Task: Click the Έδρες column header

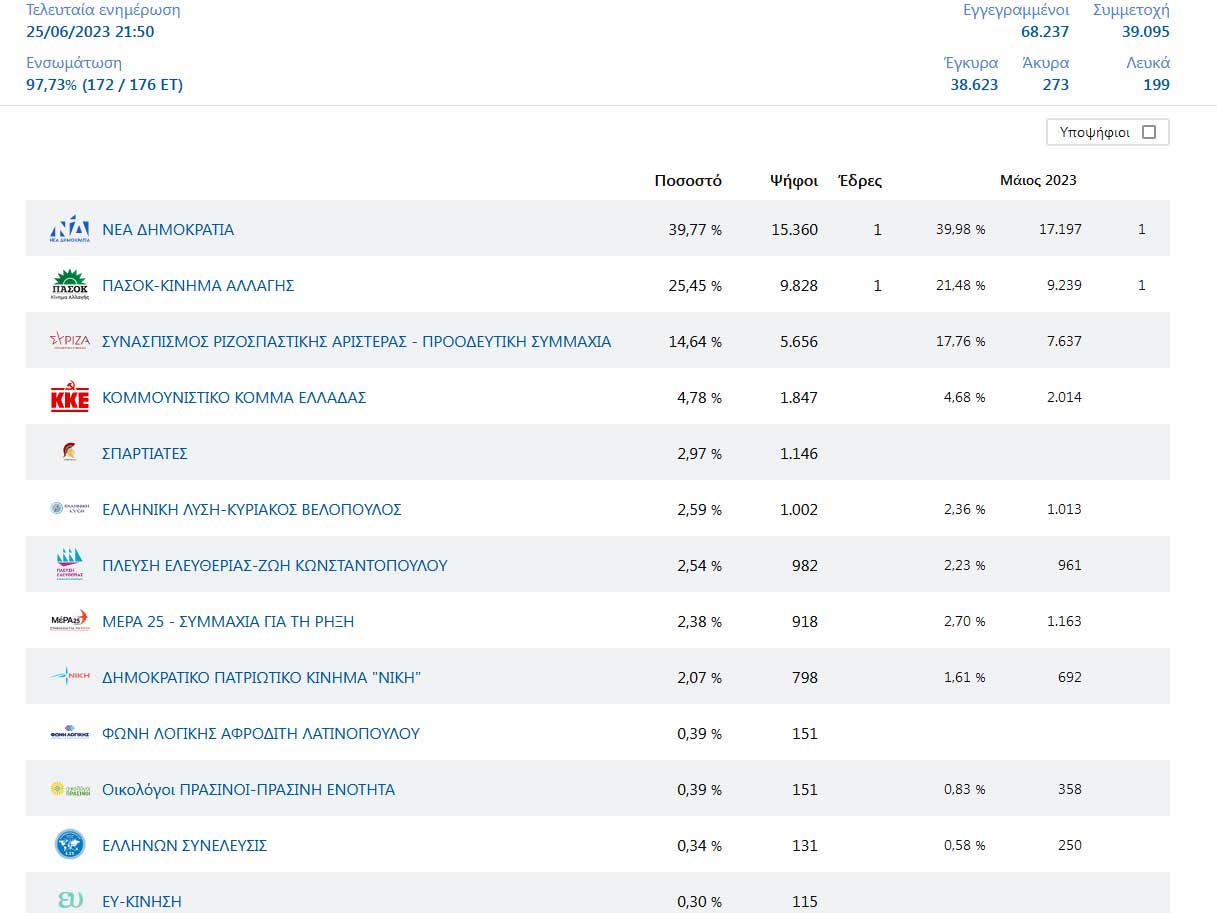Action: click(860, 181)
